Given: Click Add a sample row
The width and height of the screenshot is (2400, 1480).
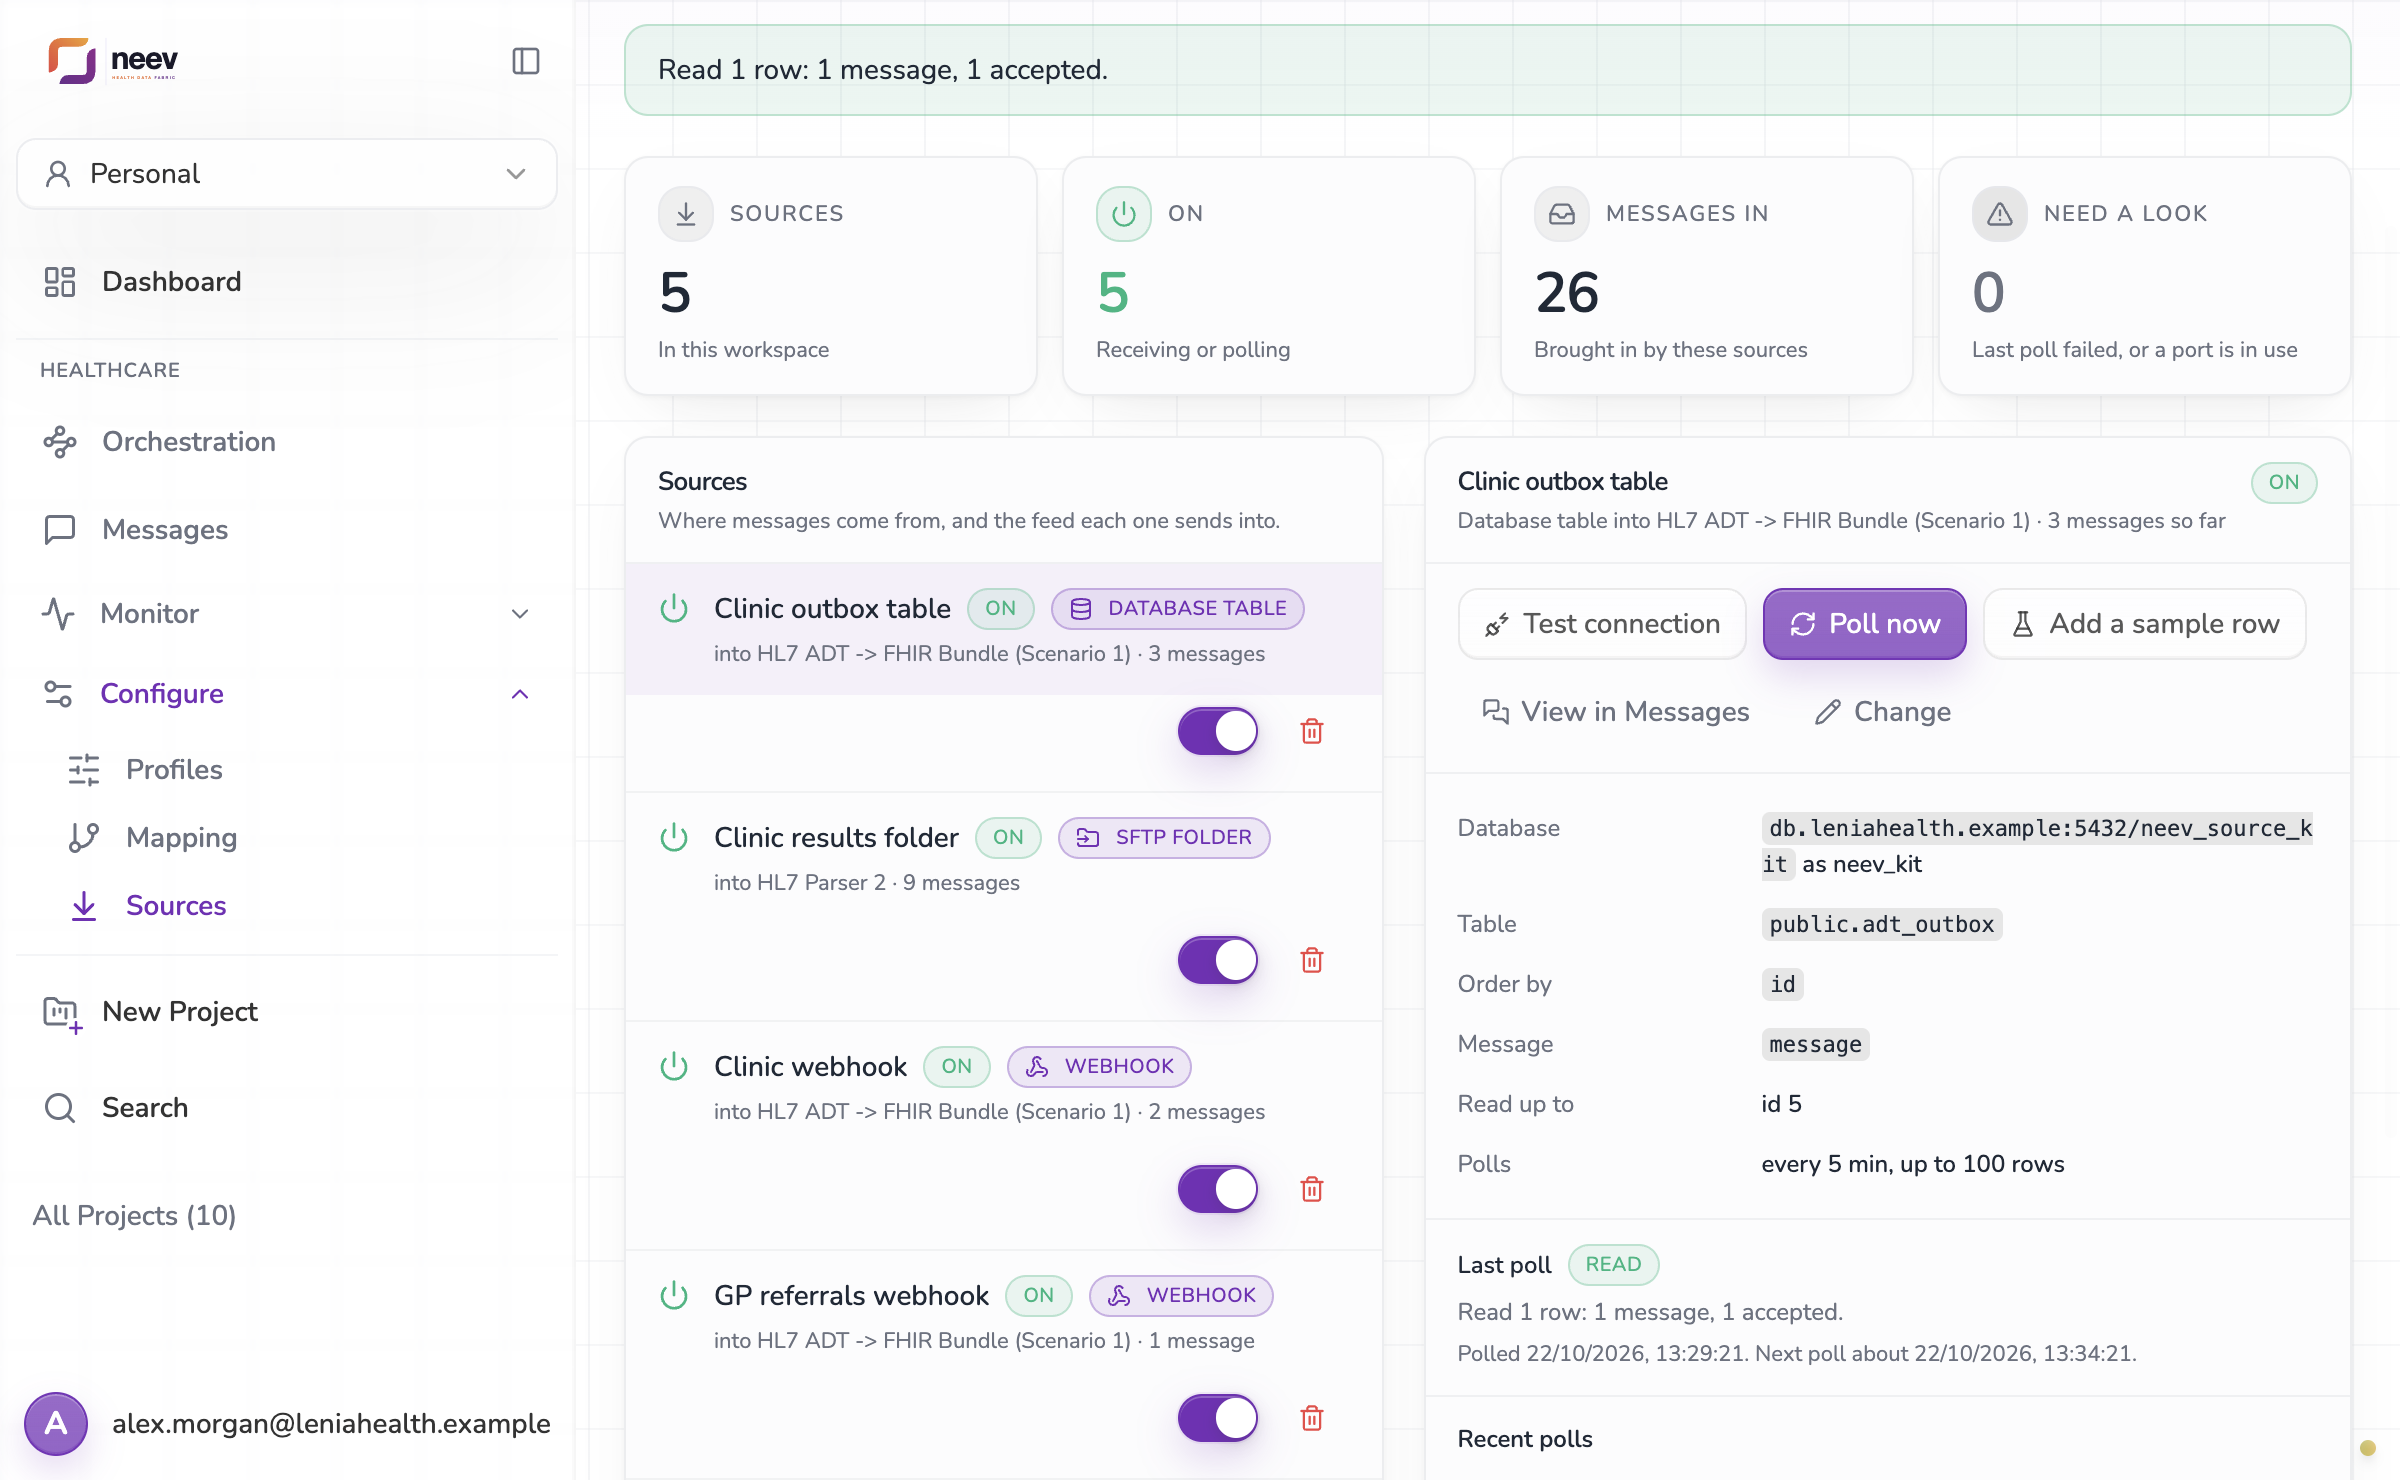Looking at the screenshot, I should (x=2145, y=624).
